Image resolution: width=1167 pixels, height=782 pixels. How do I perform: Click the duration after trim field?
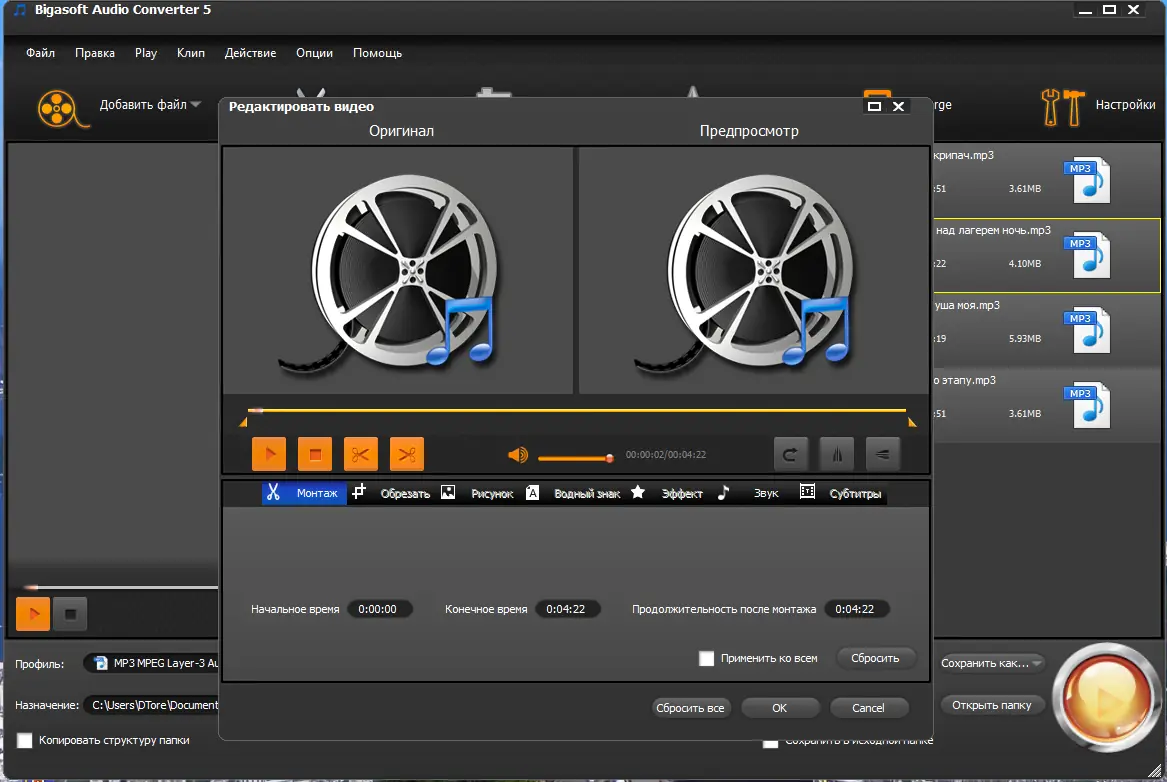855,609
